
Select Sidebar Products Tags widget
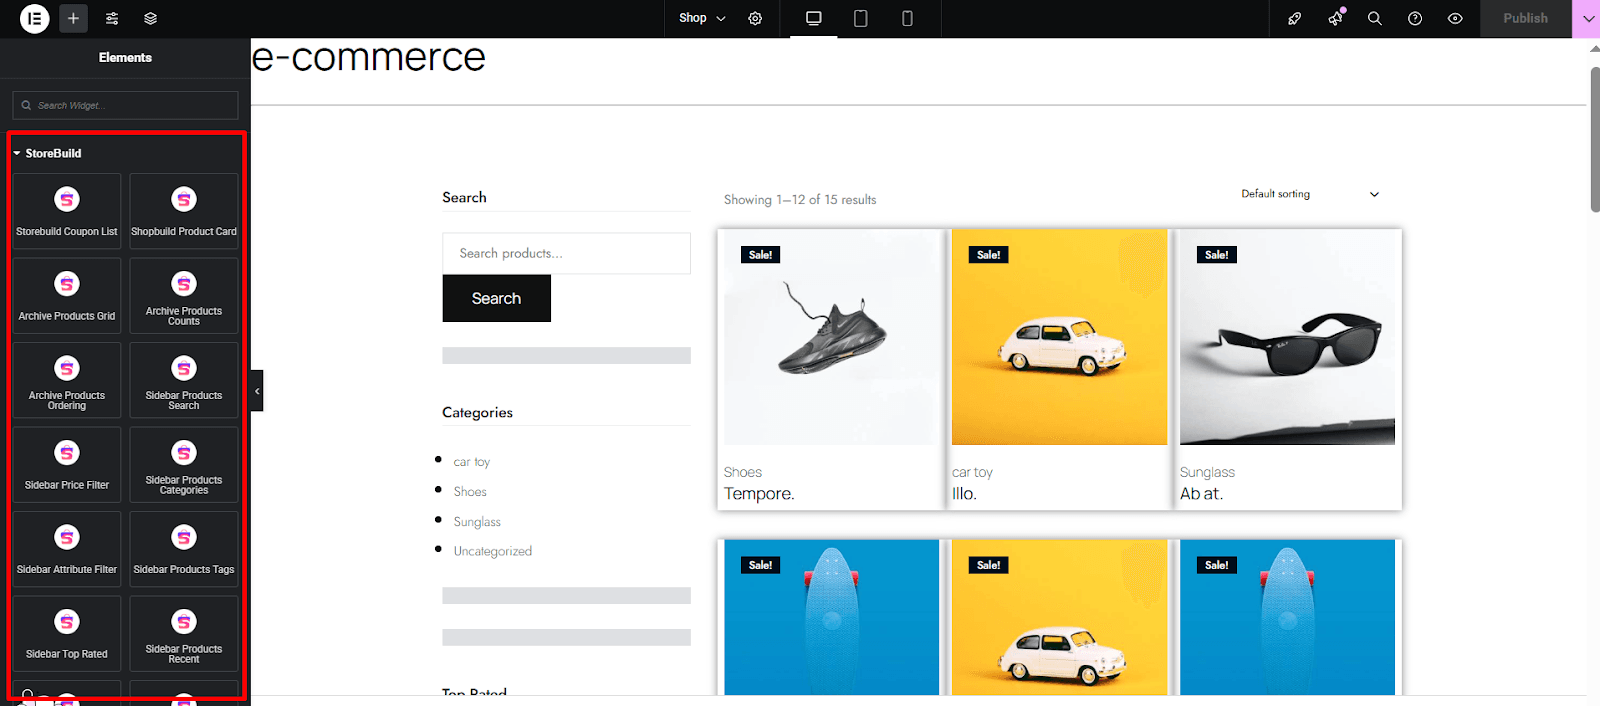click(184, 549)
